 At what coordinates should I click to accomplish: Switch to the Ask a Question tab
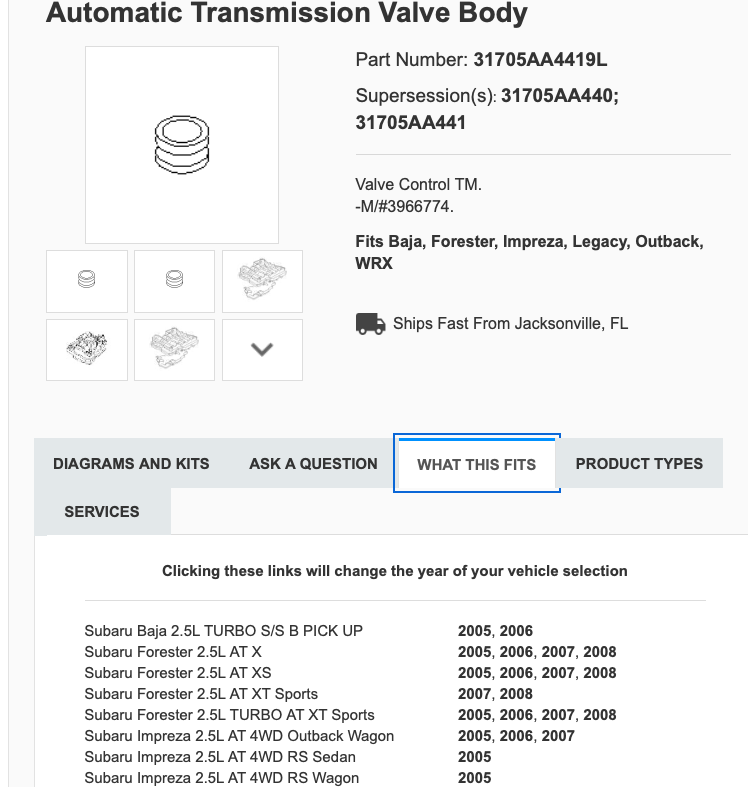(x=313, y=463)
